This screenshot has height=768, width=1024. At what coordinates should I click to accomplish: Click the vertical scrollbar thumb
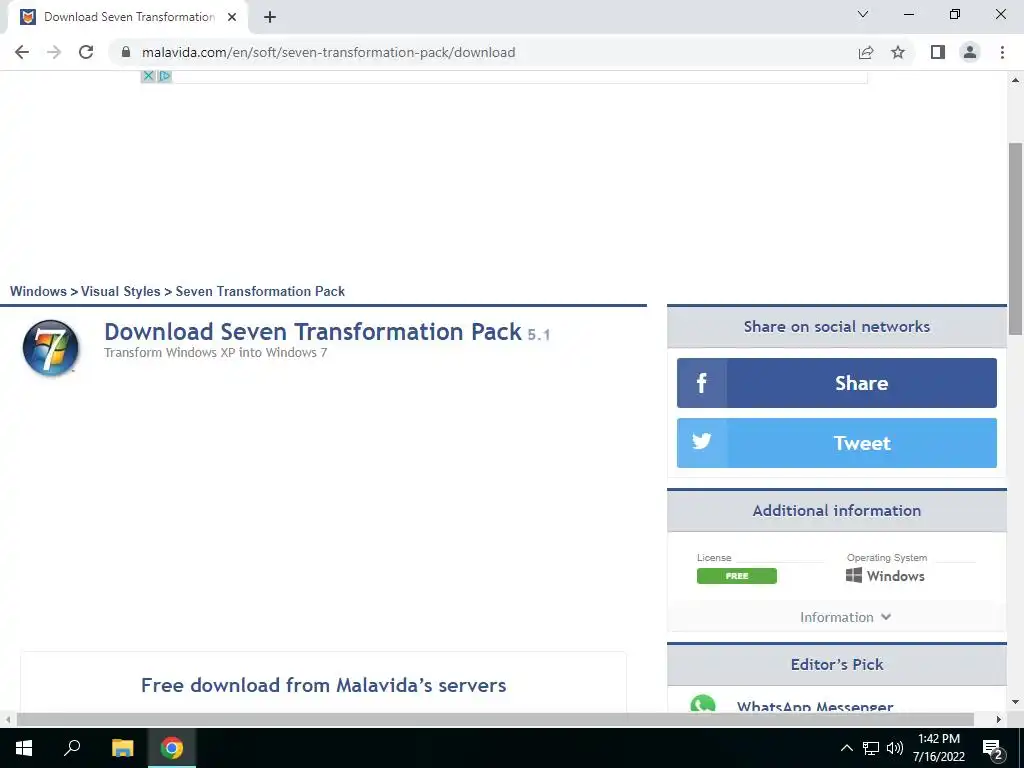tap(1016, 238)
